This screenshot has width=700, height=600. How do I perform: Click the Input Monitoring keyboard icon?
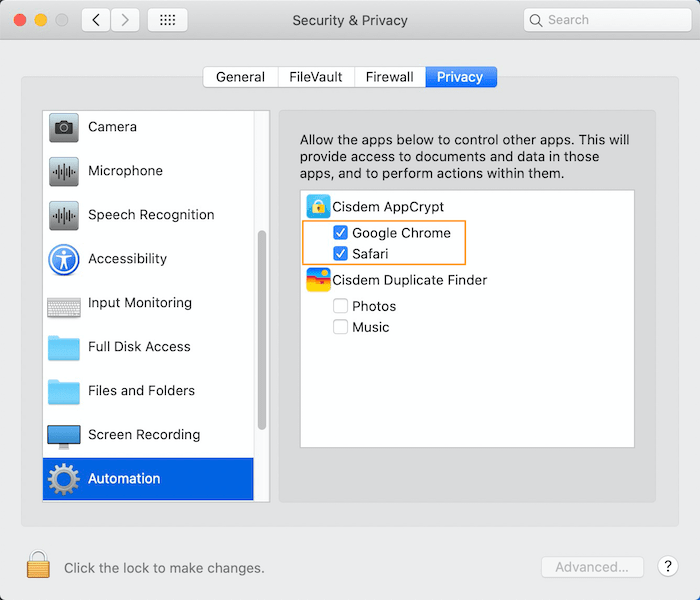click(64, 308)
